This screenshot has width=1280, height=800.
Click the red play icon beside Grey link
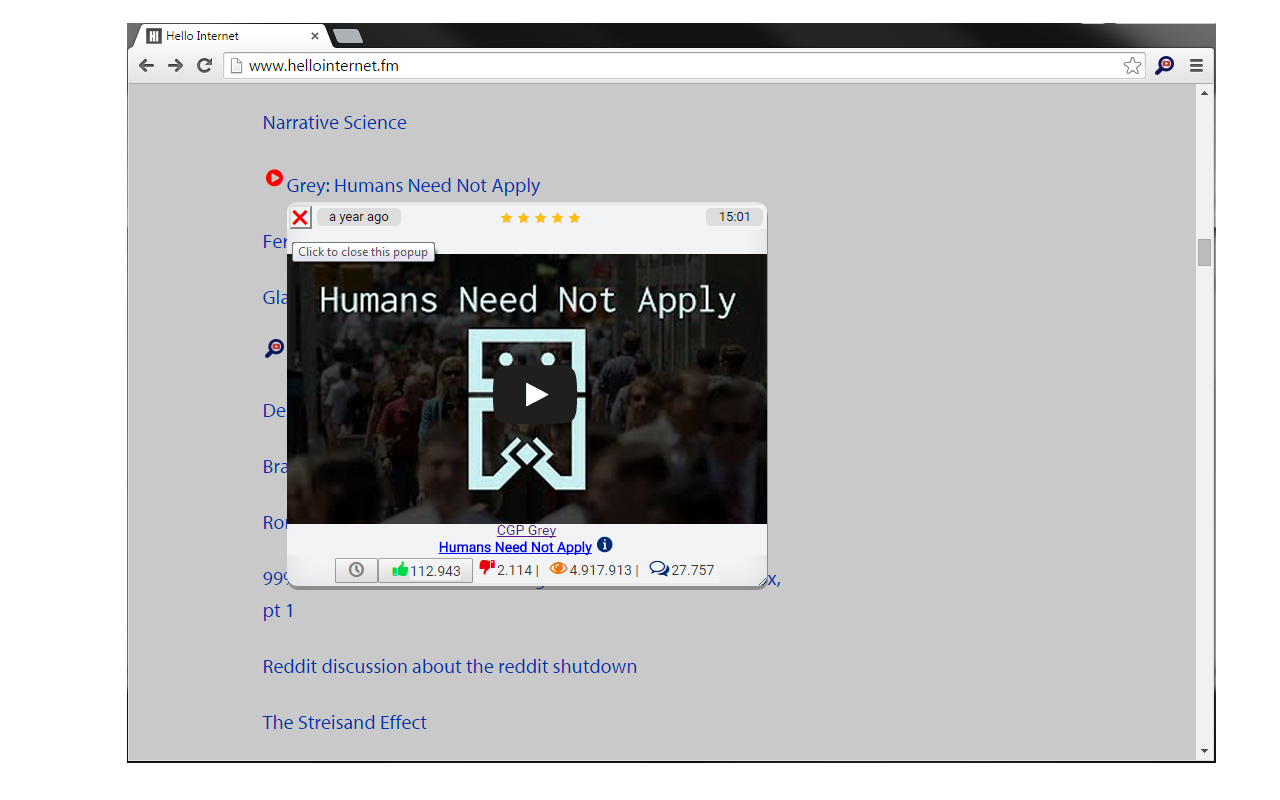click(274, 178)
